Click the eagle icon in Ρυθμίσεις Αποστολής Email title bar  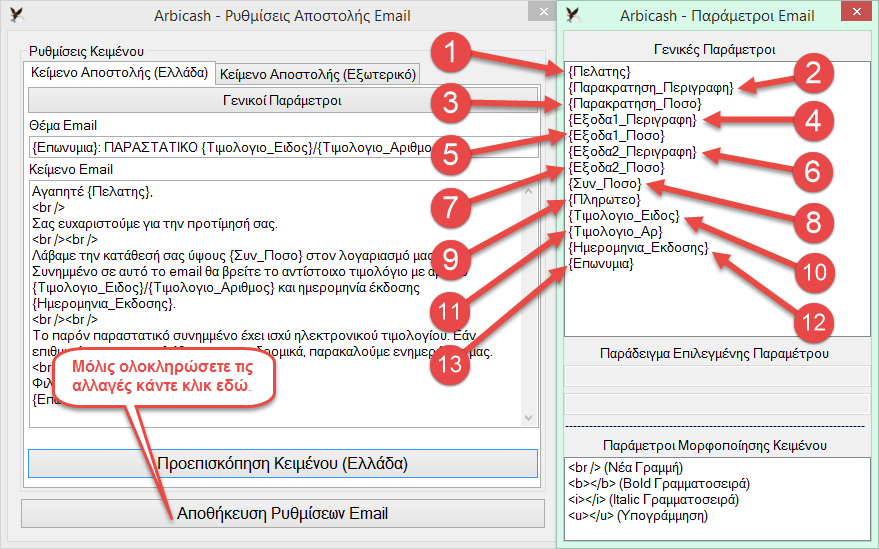(x=17, y=15)
